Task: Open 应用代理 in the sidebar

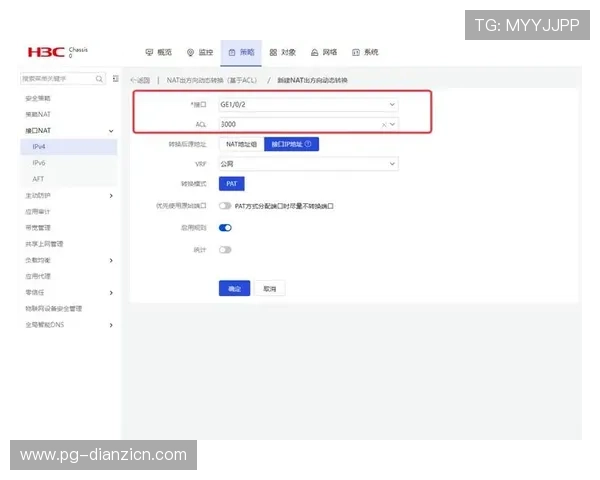Action: coord(38,276)
